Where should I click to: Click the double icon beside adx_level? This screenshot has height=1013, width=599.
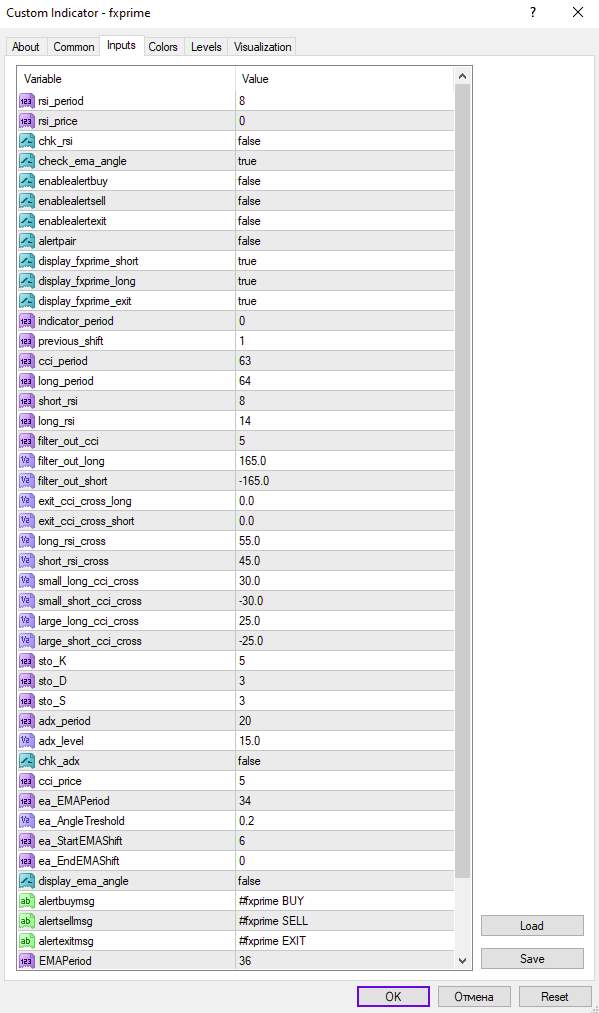[x=26, y=741]
